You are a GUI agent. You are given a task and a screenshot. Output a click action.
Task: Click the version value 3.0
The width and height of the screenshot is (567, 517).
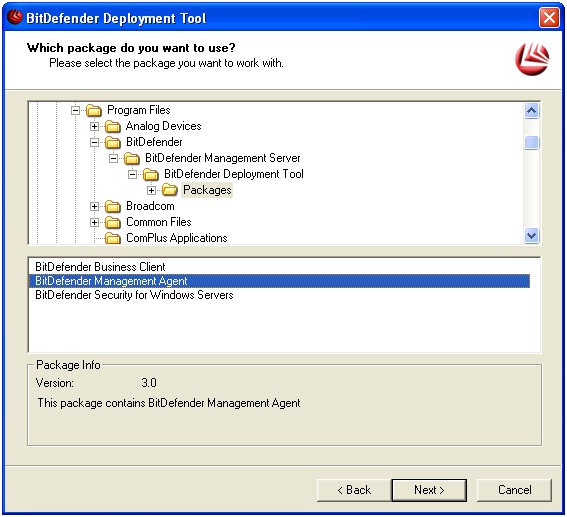pos(149,383)
